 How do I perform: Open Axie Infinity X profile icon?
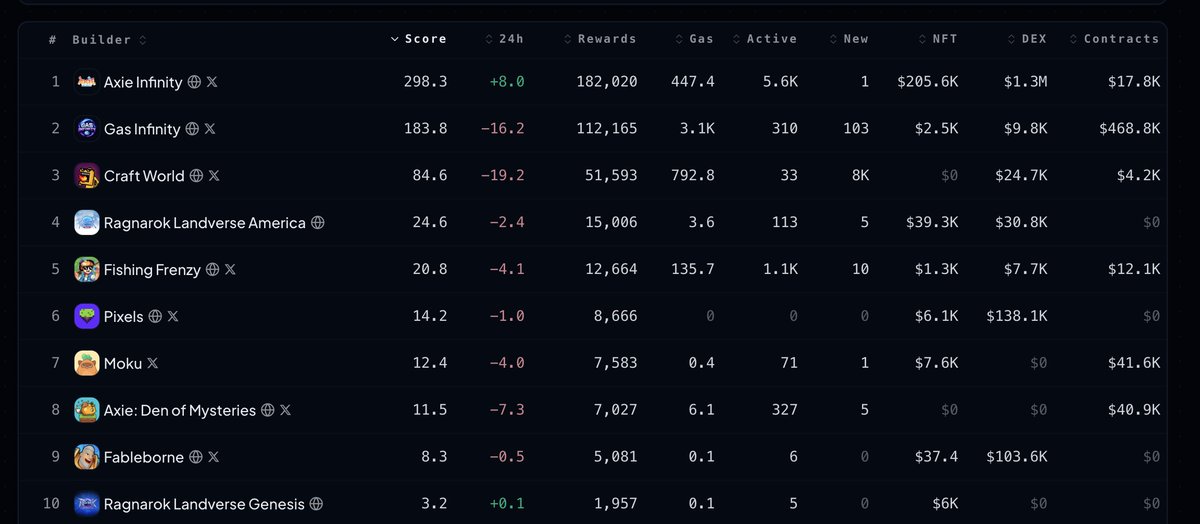click(x=212, y=82)
